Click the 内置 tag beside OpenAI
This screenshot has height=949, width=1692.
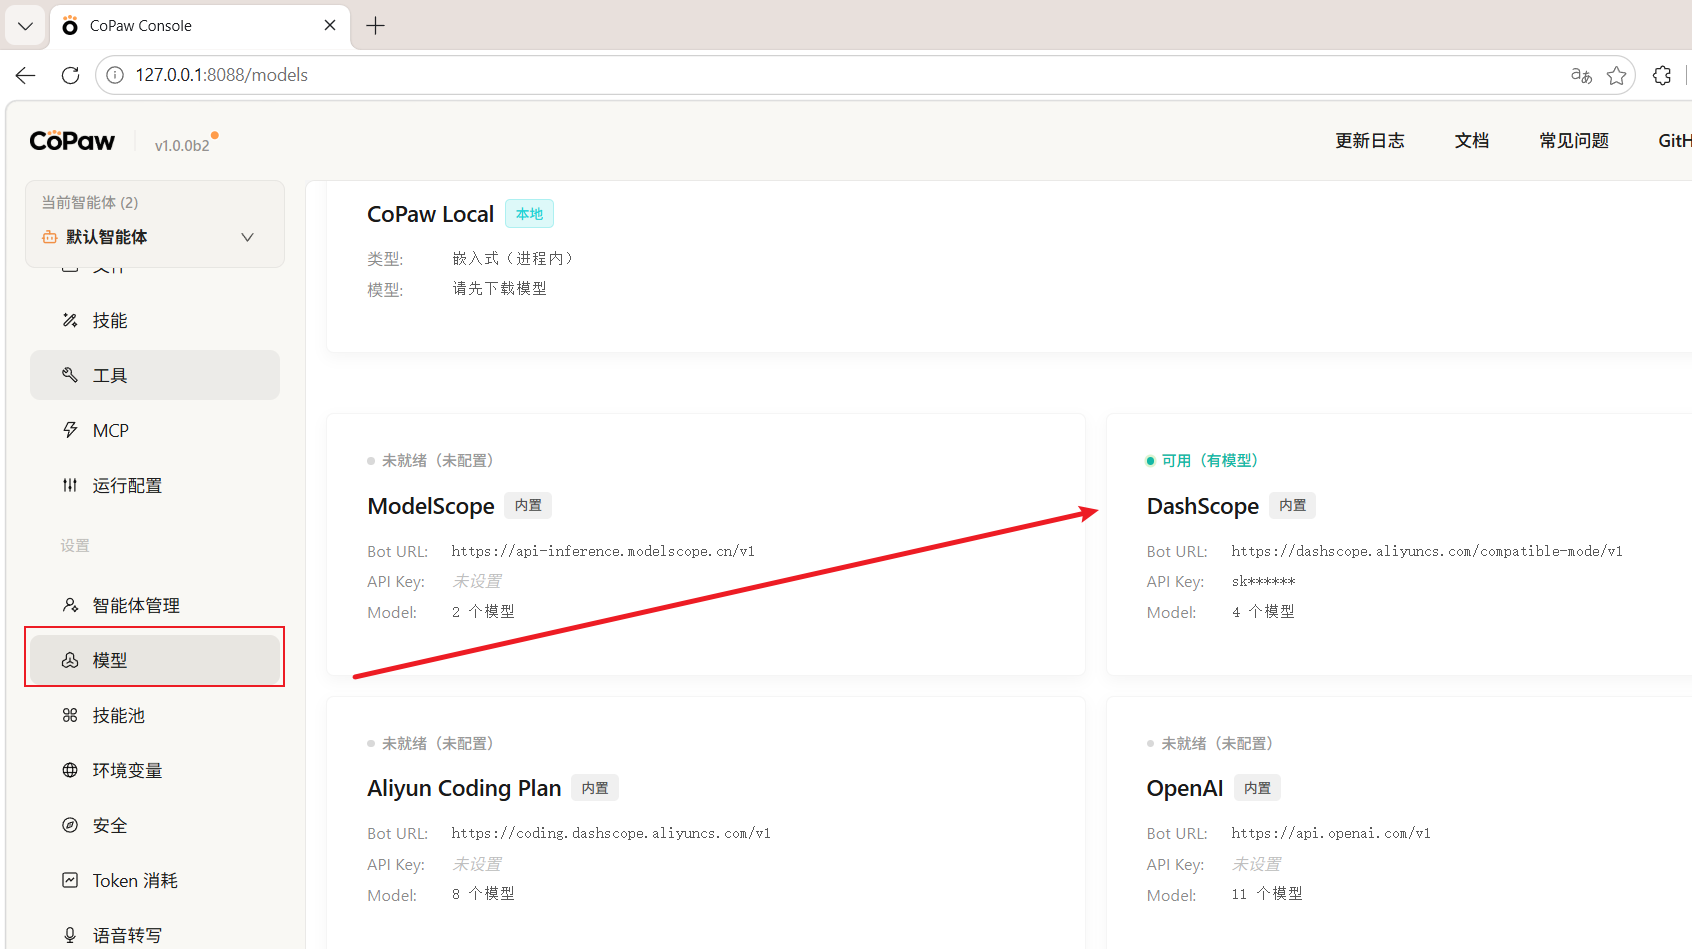1257,788
